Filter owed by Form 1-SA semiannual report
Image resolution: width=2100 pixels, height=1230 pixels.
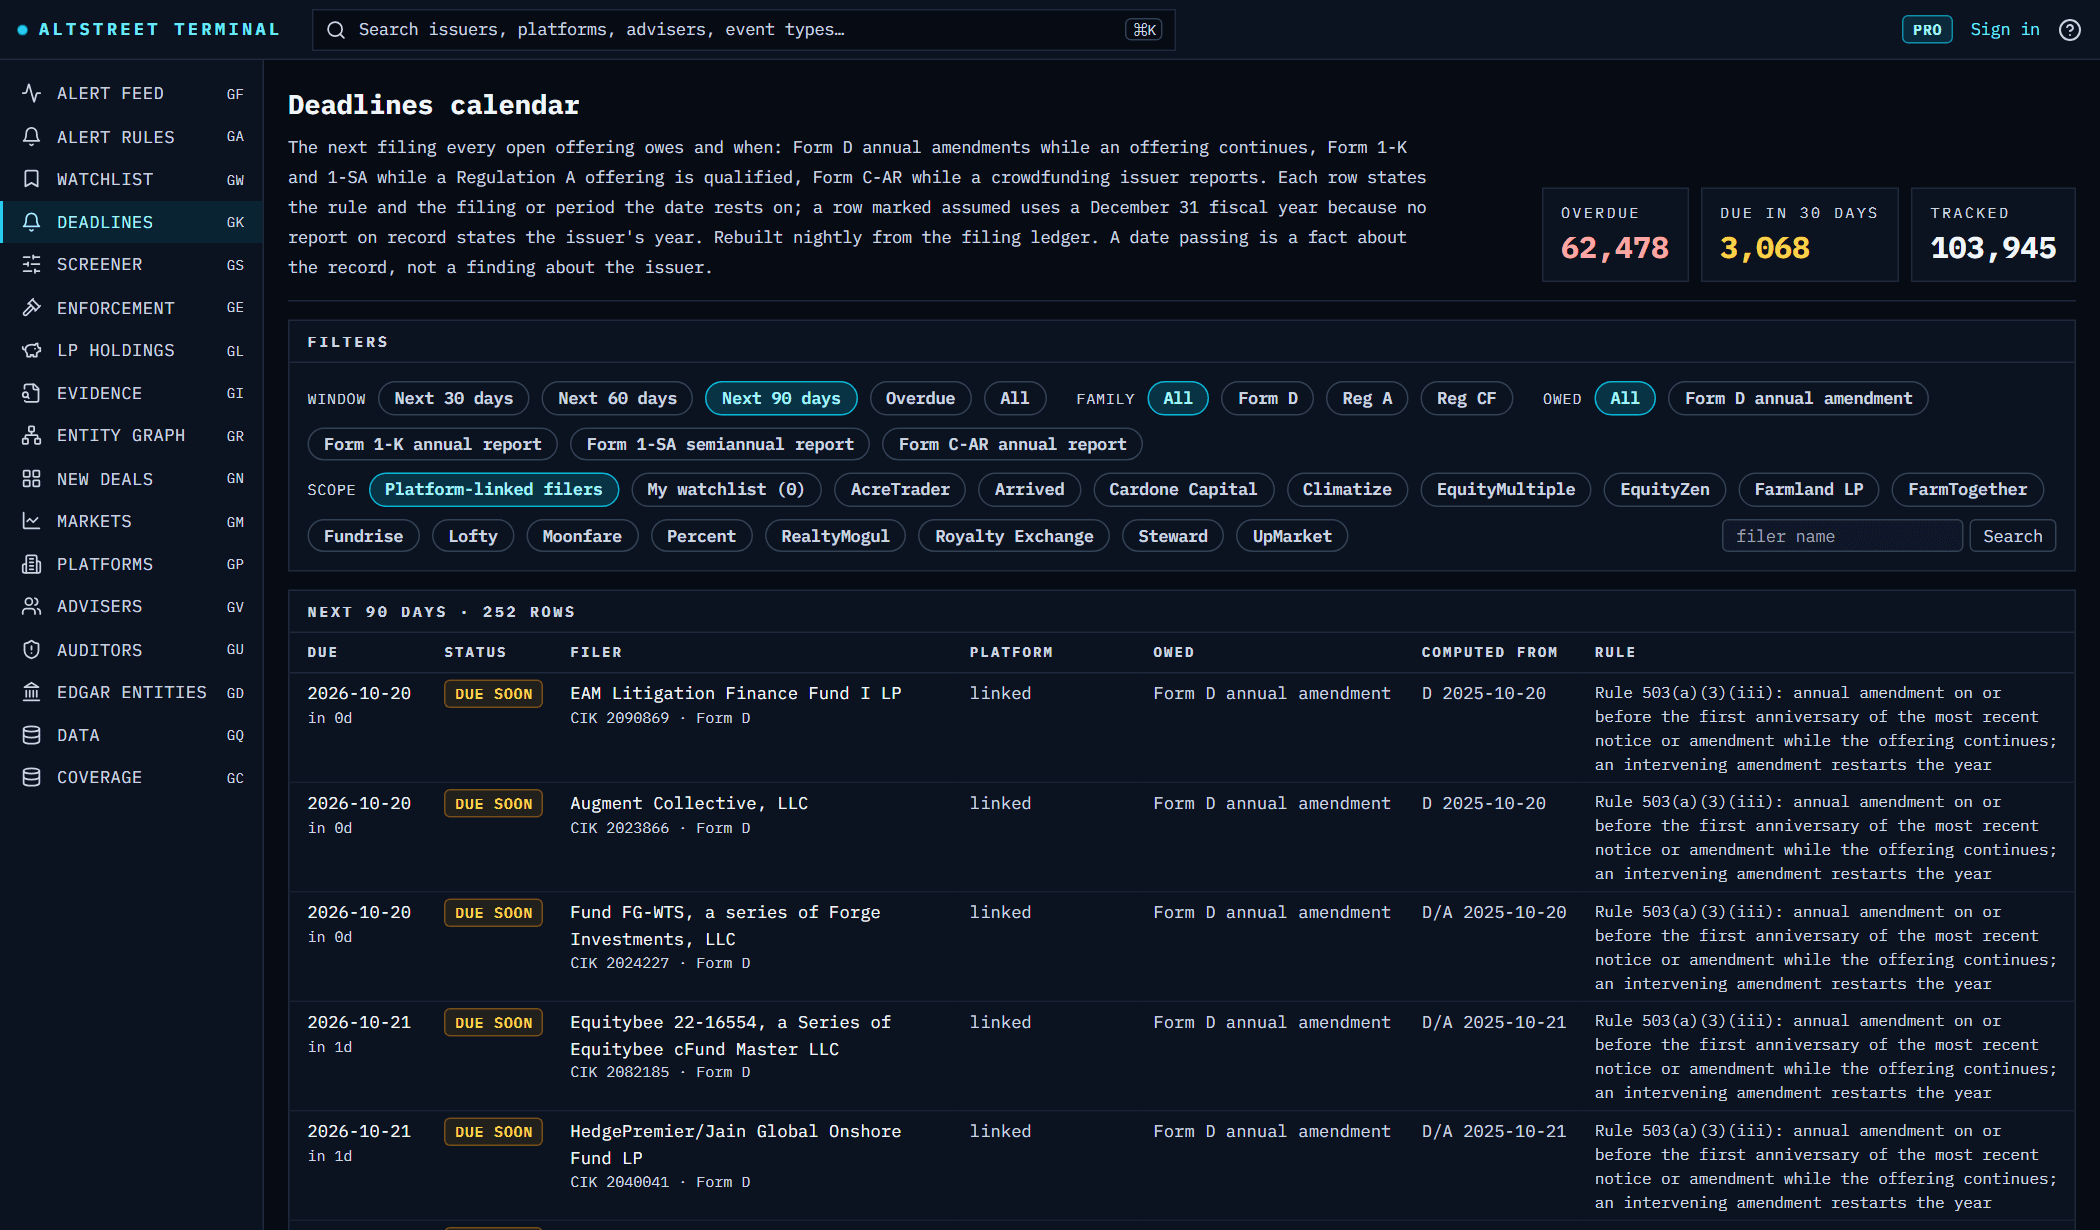tap(720, 444)
